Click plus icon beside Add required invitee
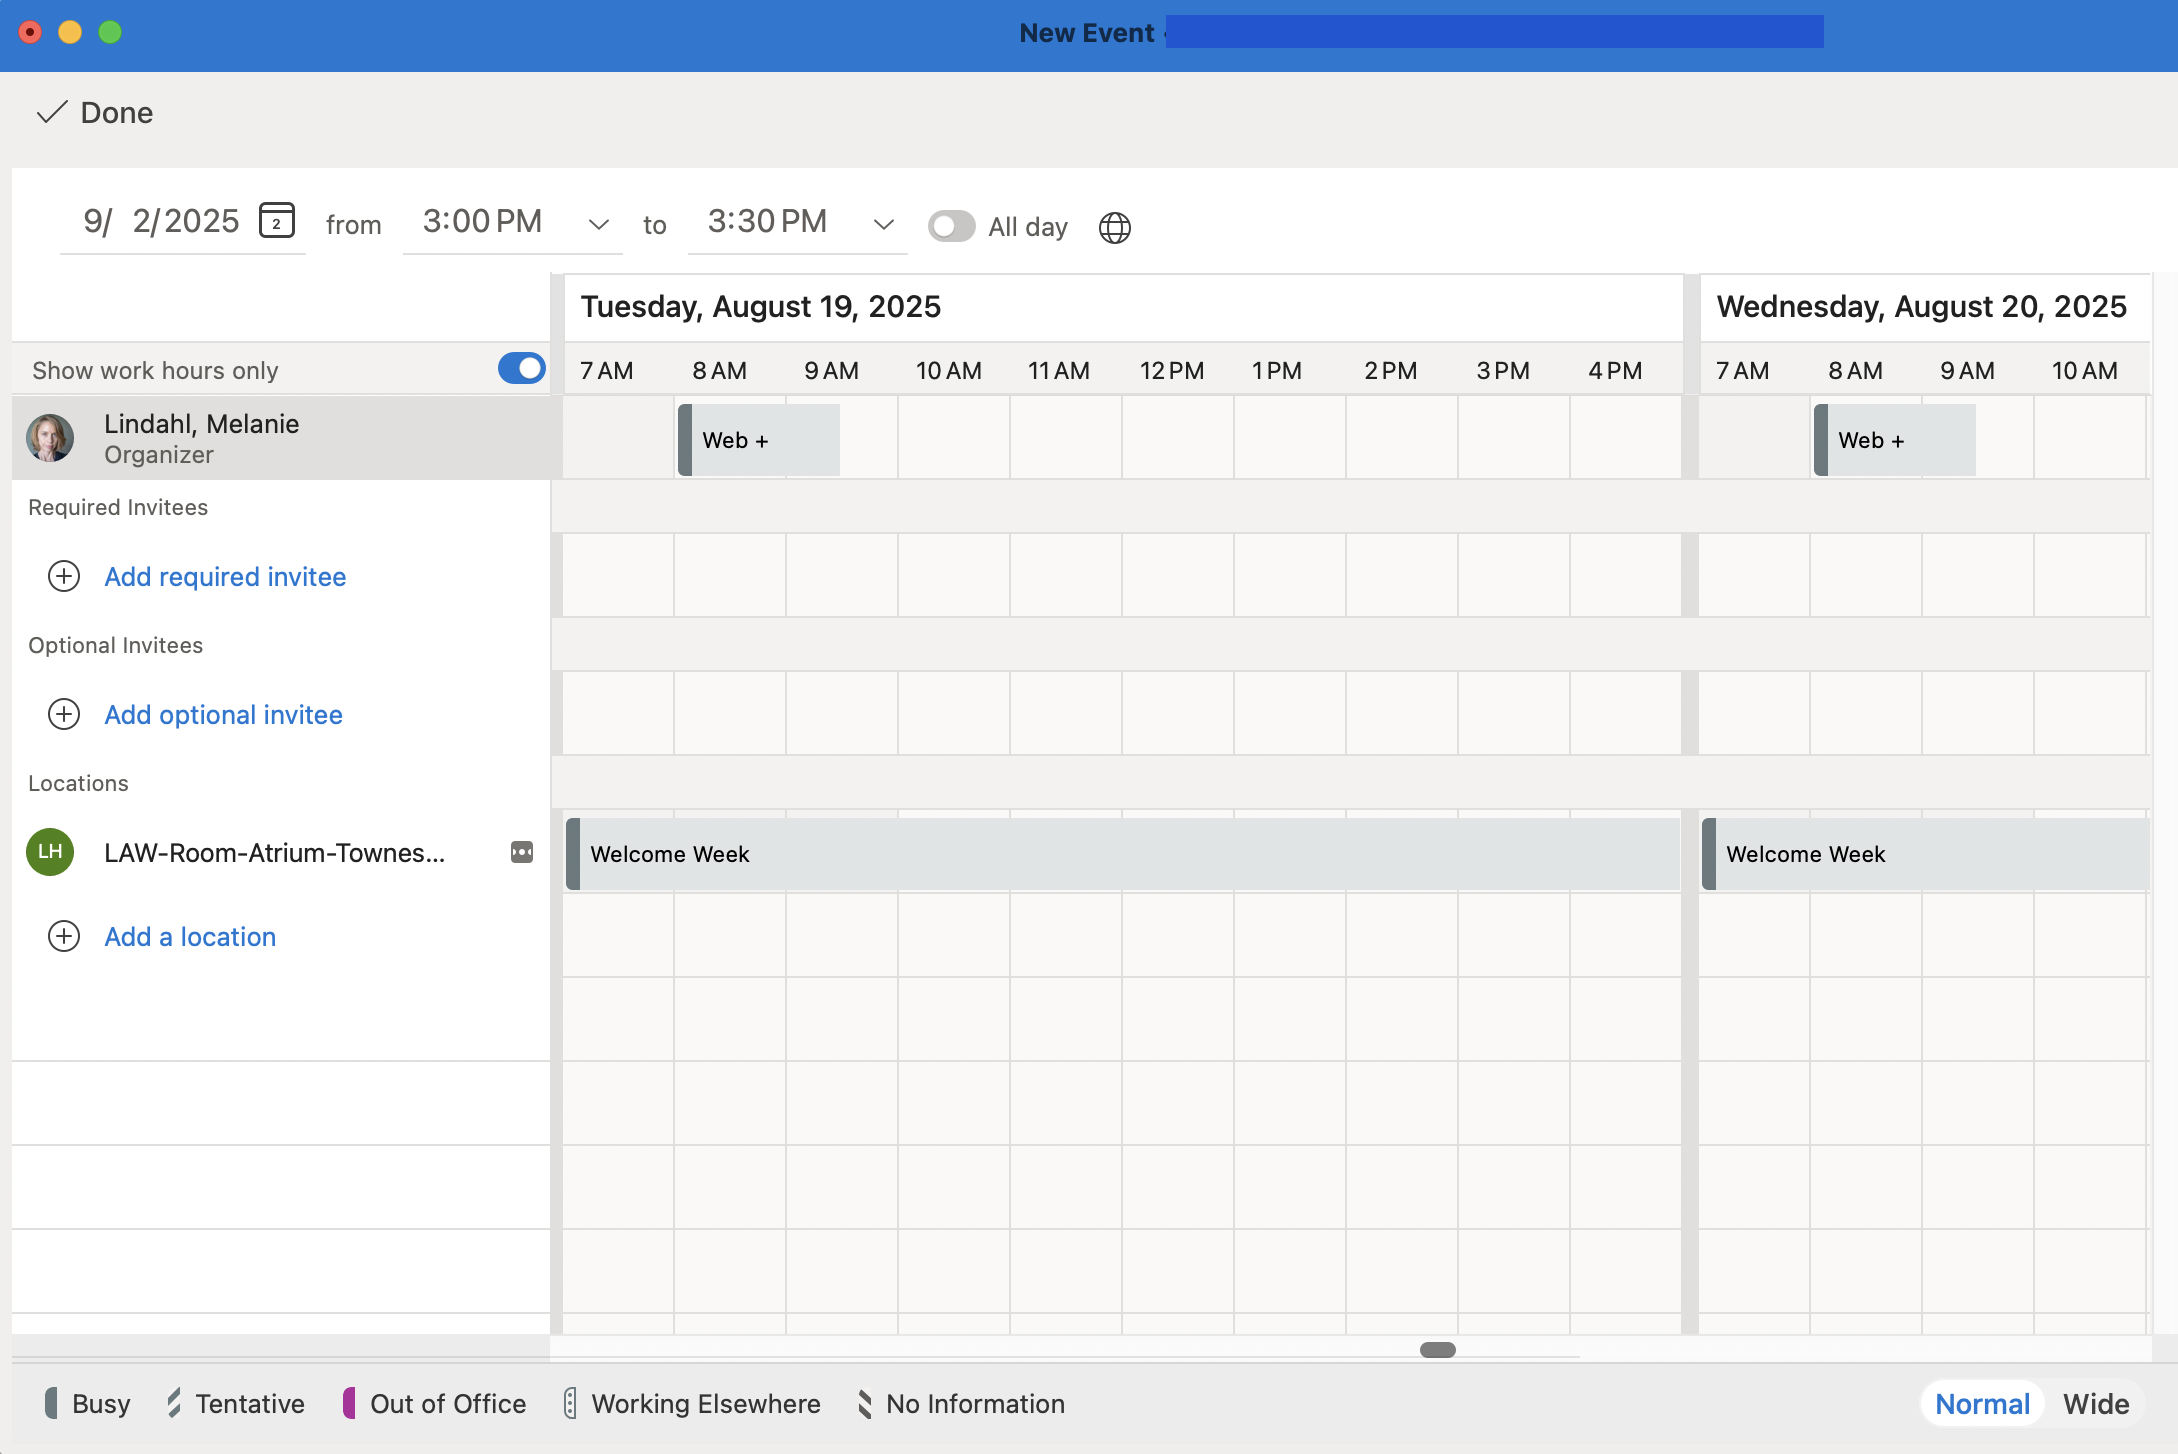2178x1454 pixels. coord(64,577)
